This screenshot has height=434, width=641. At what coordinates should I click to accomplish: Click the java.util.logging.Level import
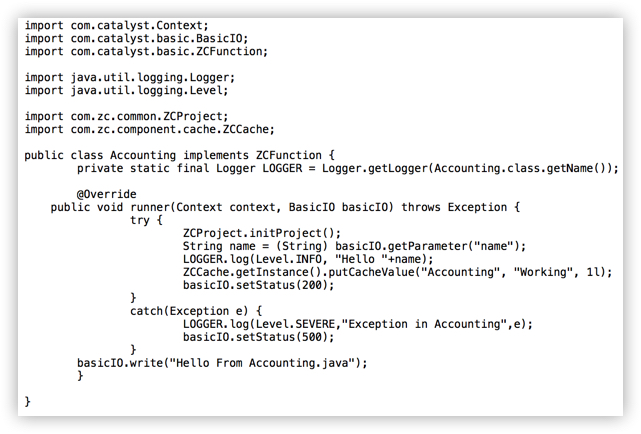(x=126, y=91)
